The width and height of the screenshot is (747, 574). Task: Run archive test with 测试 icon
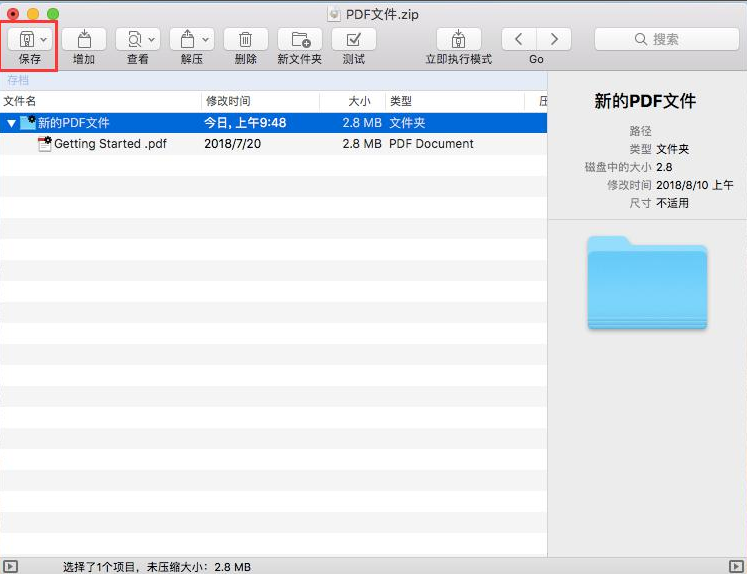(x=353, y=39)
